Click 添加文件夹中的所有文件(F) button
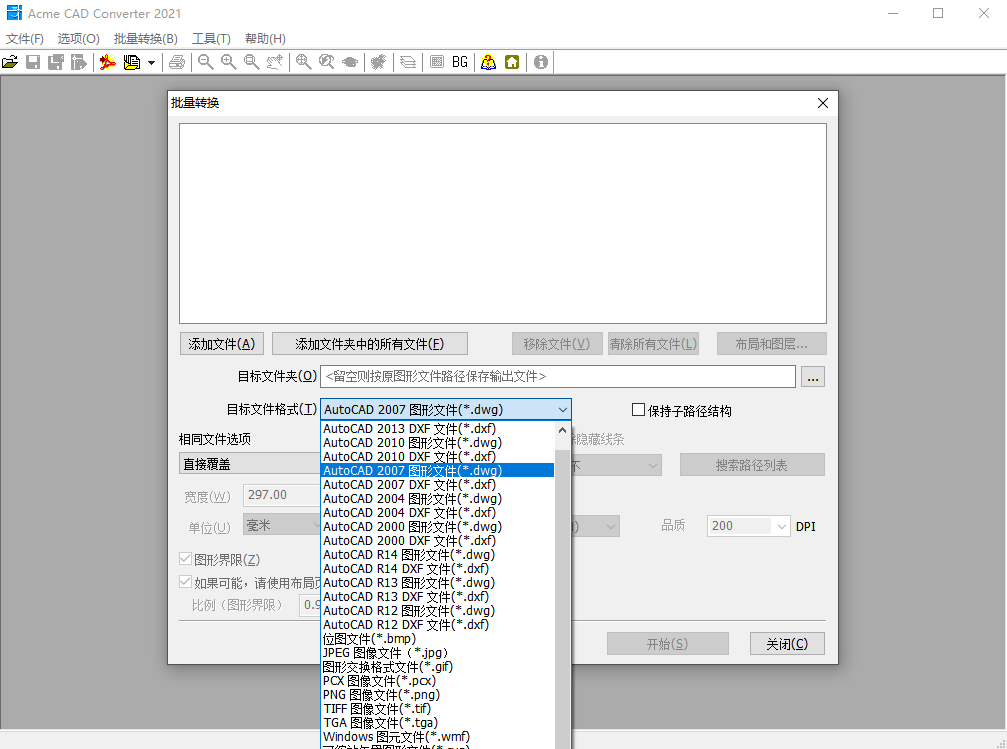1007x749 pixels. click(369, 344)
